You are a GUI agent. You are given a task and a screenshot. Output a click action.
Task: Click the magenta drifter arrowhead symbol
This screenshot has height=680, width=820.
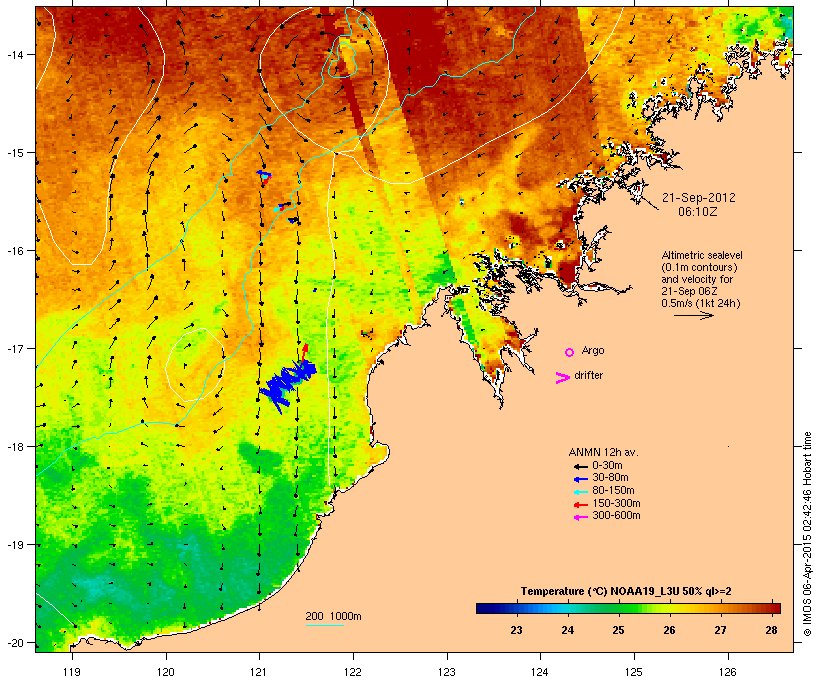click(563, 378)
